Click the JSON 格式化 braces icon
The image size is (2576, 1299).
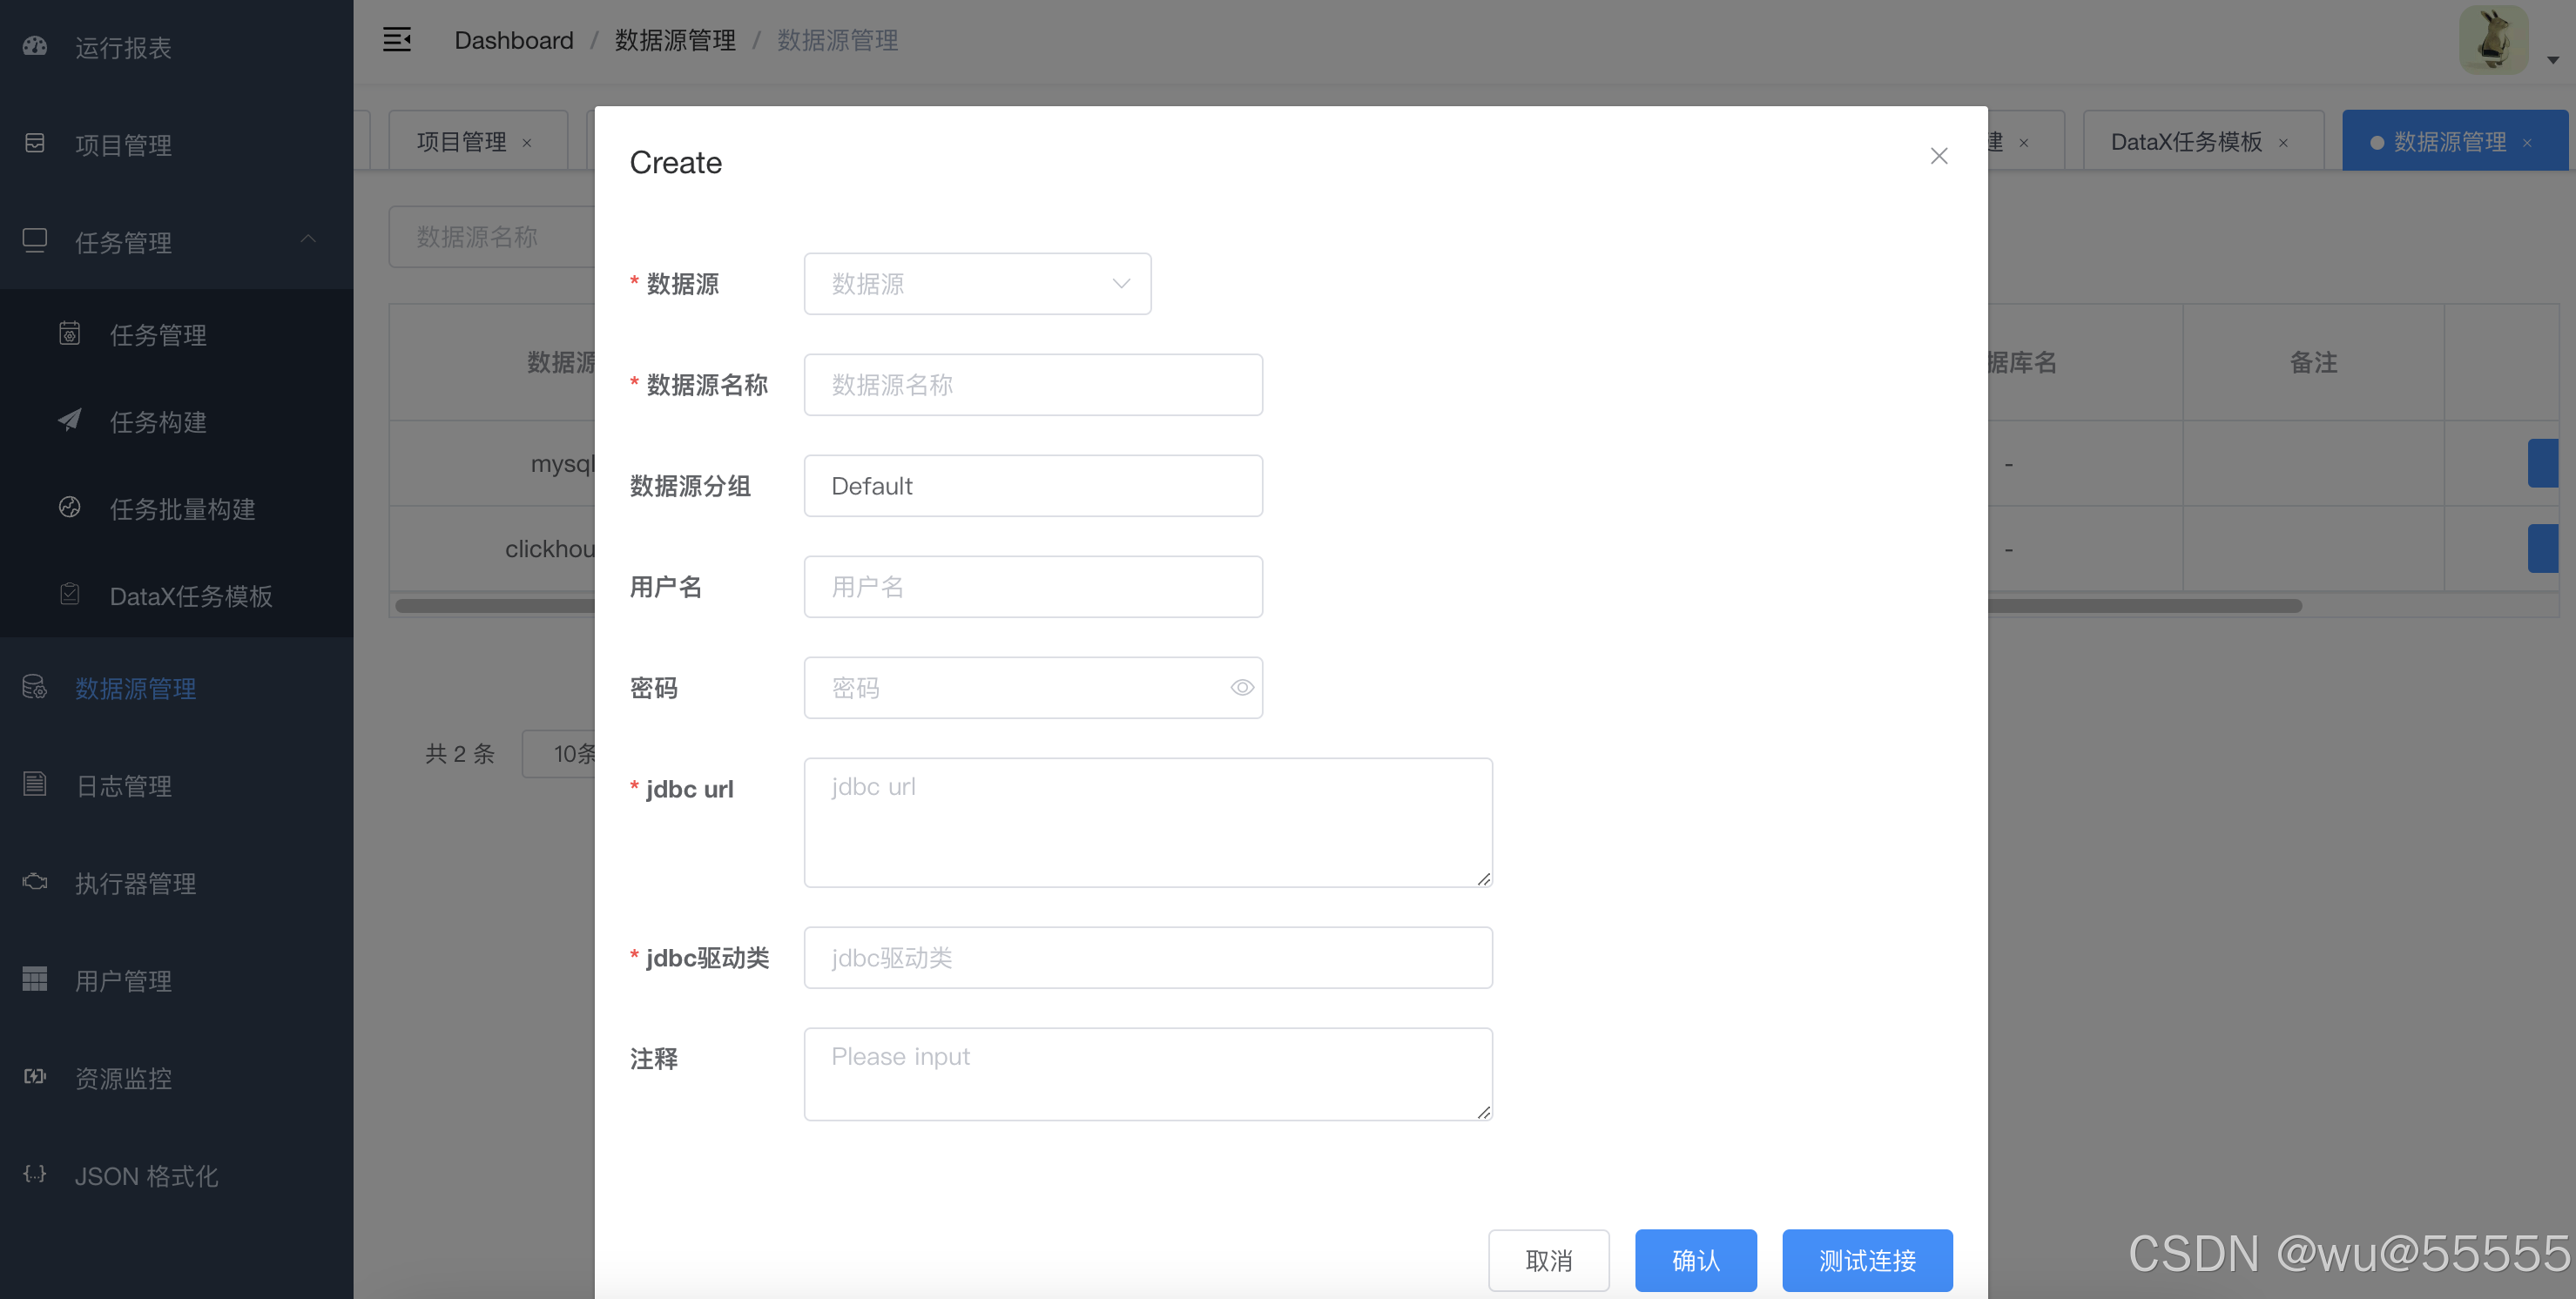point(35,1173)
